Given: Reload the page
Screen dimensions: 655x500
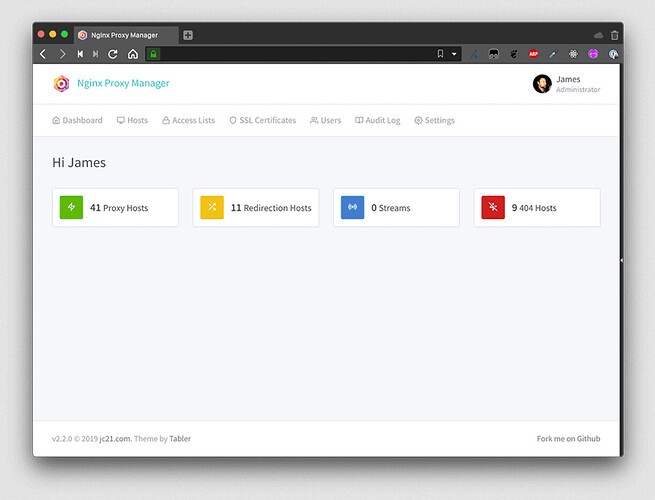Looking at the screenshot, I should coord(112,54).
